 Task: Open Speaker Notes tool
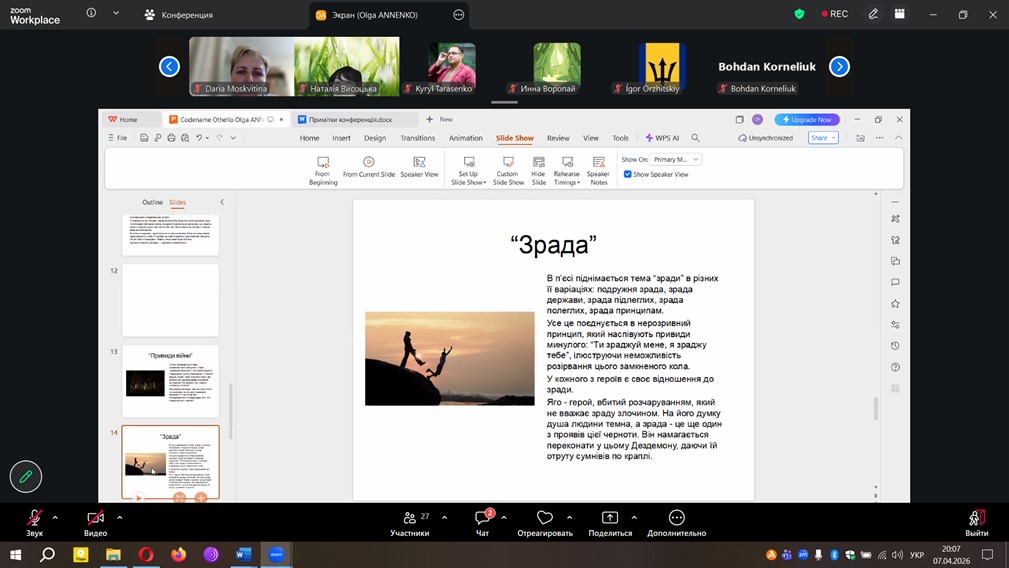coord(598,162)
